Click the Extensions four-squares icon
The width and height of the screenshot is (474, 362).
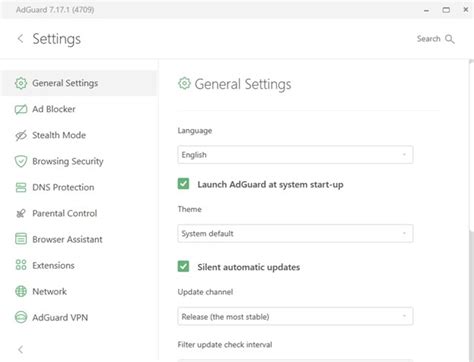click(x=21, y=265)
